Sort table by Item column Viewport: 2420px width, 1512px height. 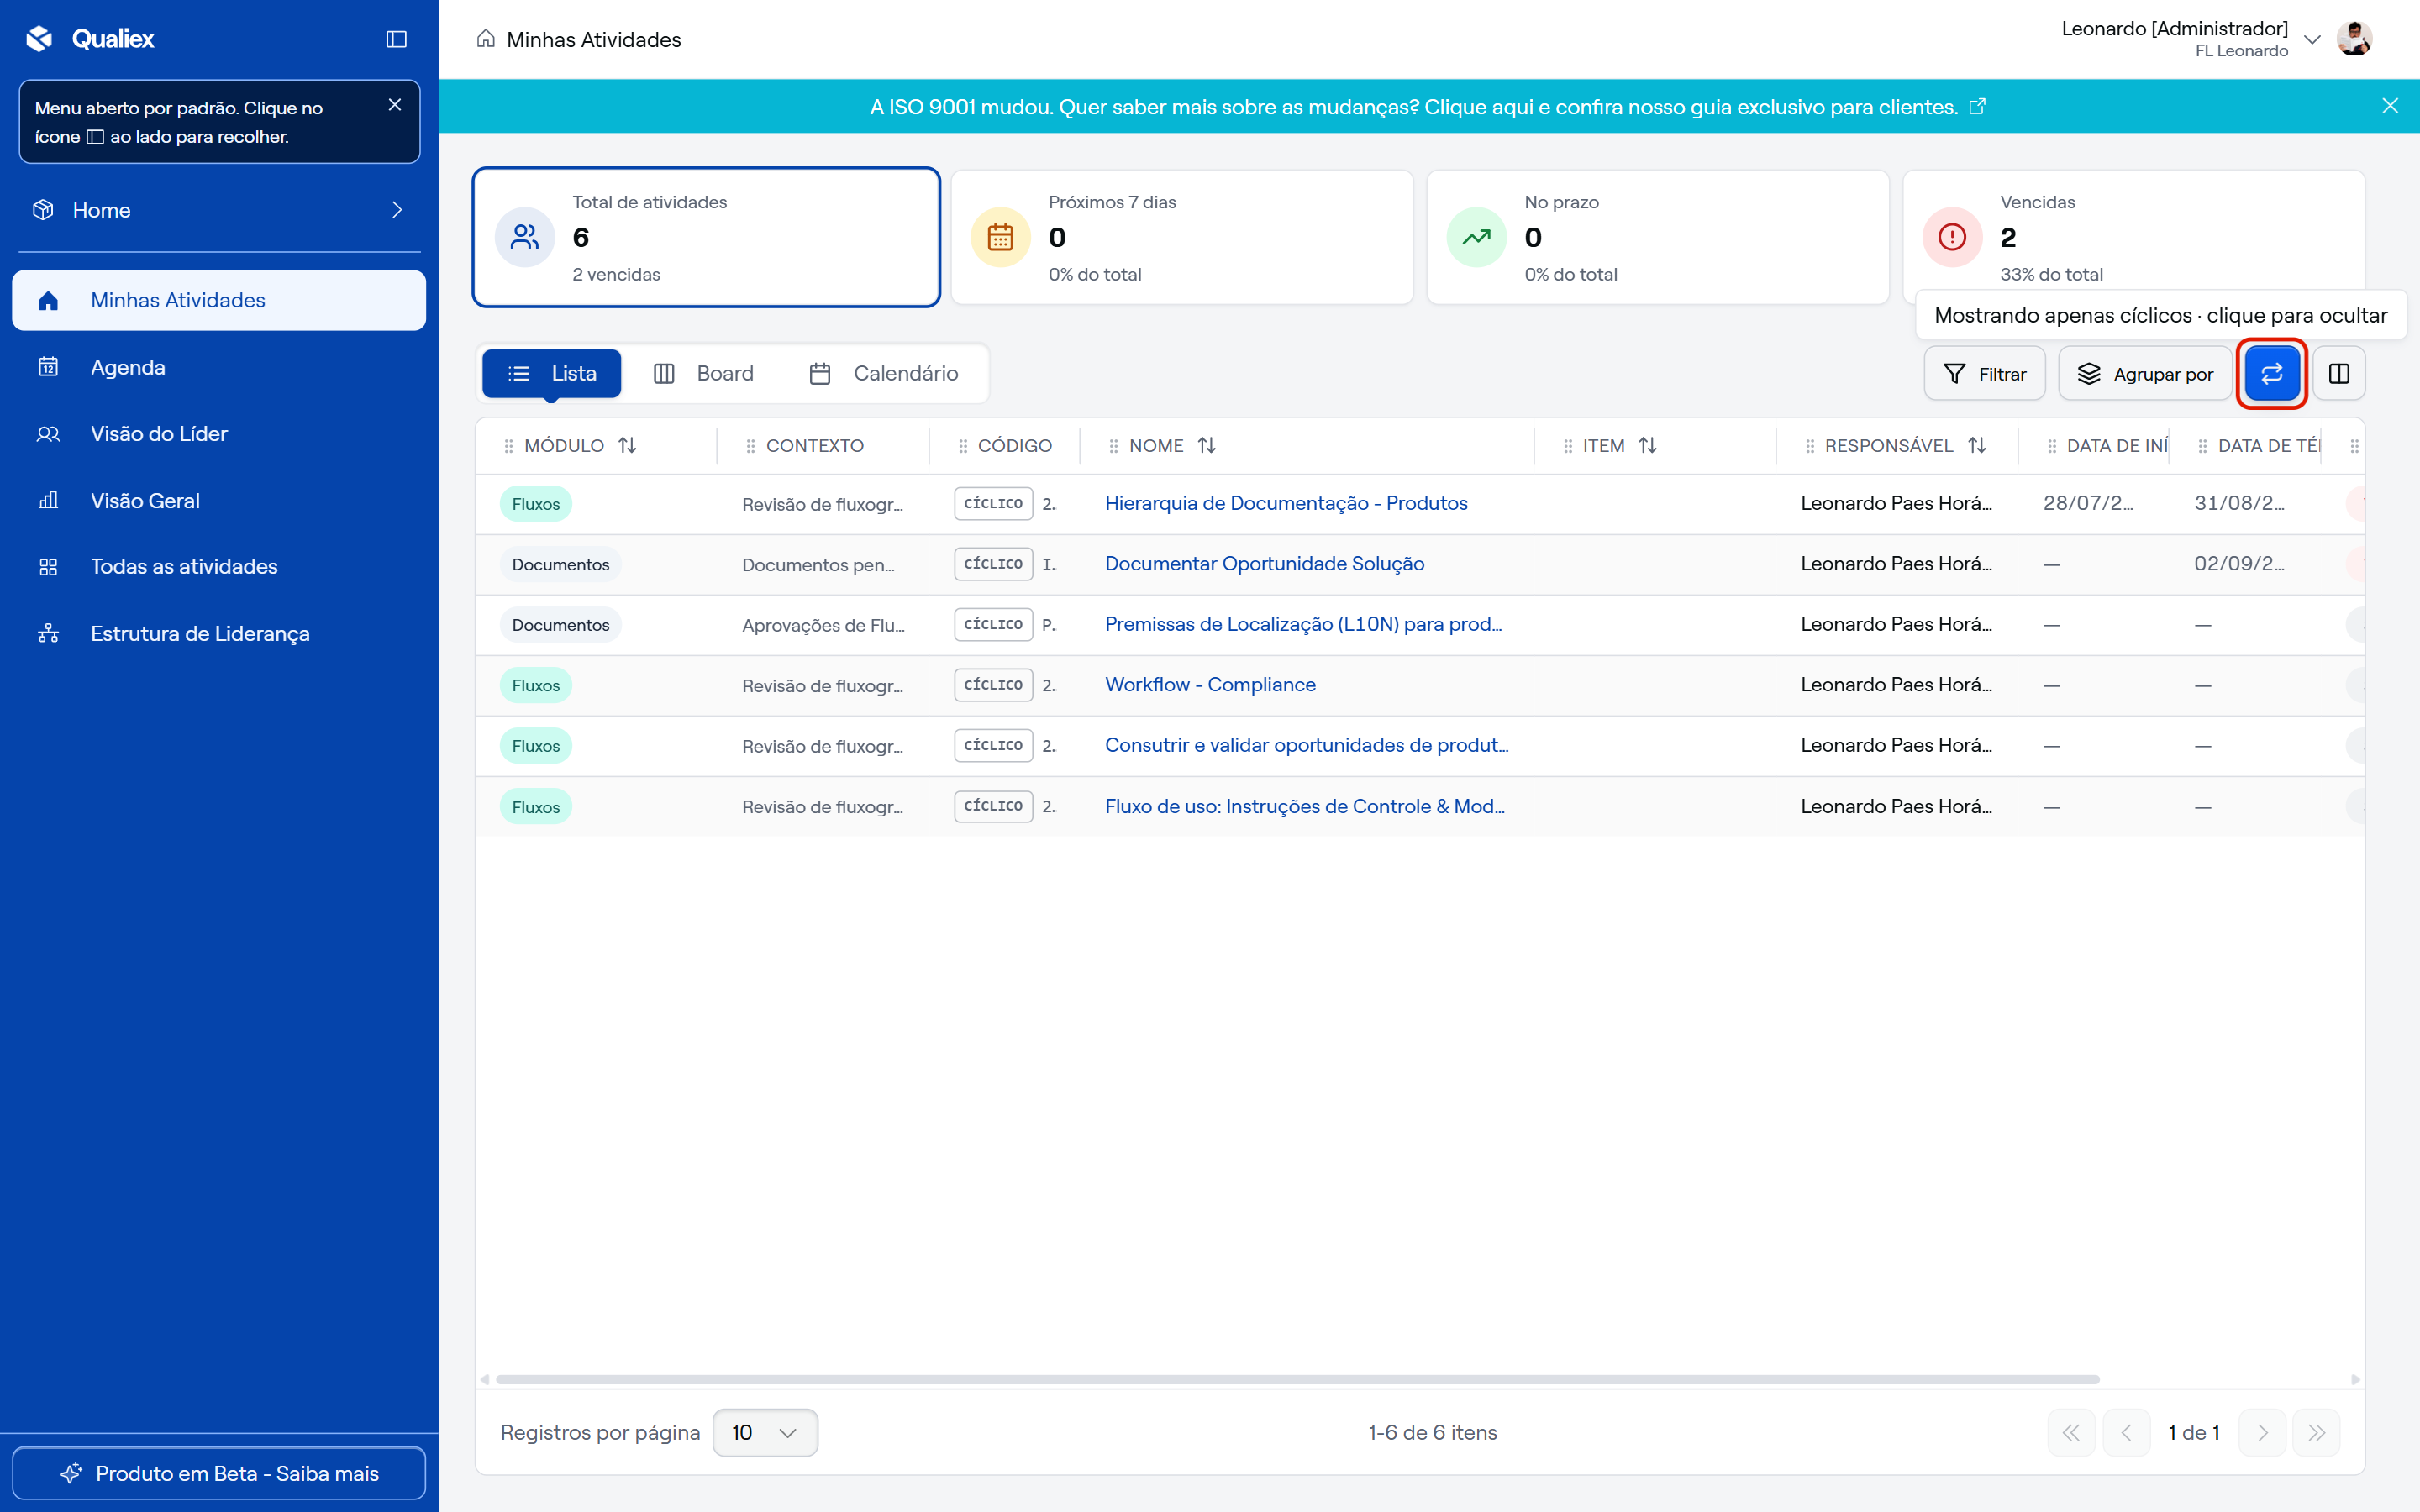click(1648, 446)
